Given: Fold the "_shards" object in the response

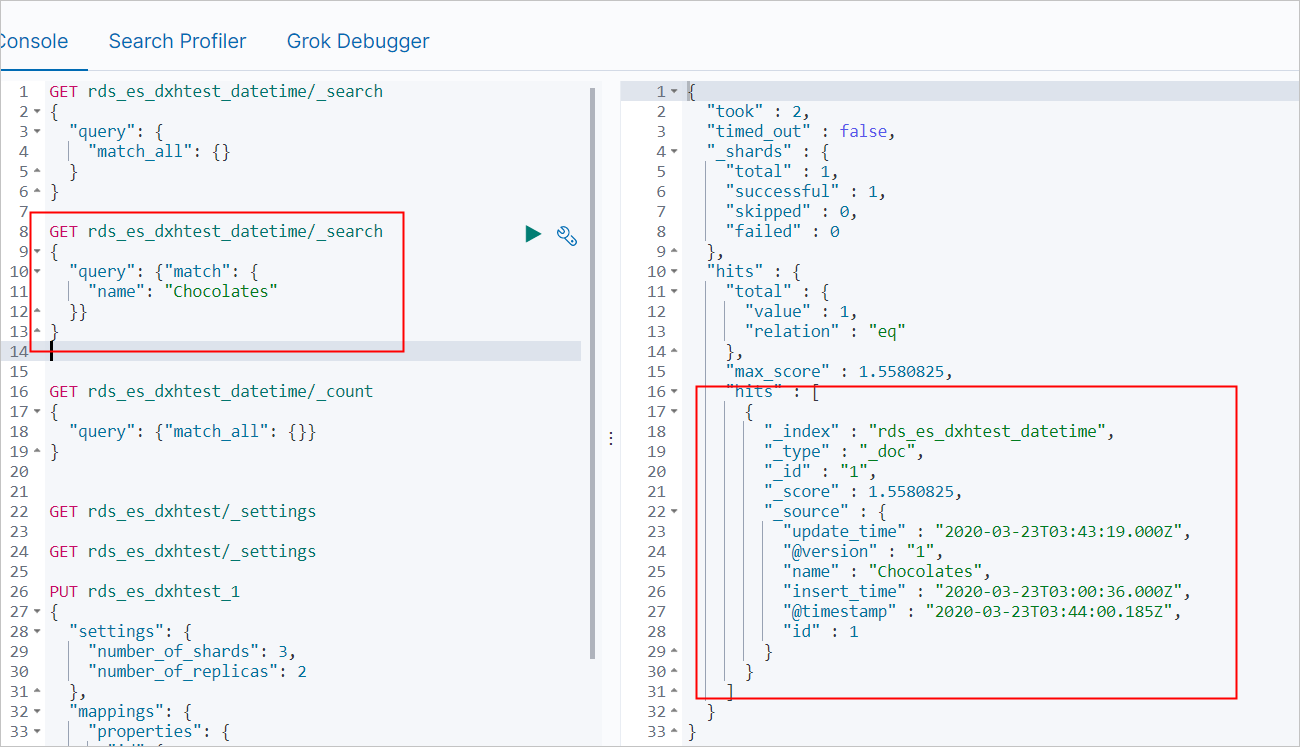Looking at the screenshot, I should (x=674, y=152).
